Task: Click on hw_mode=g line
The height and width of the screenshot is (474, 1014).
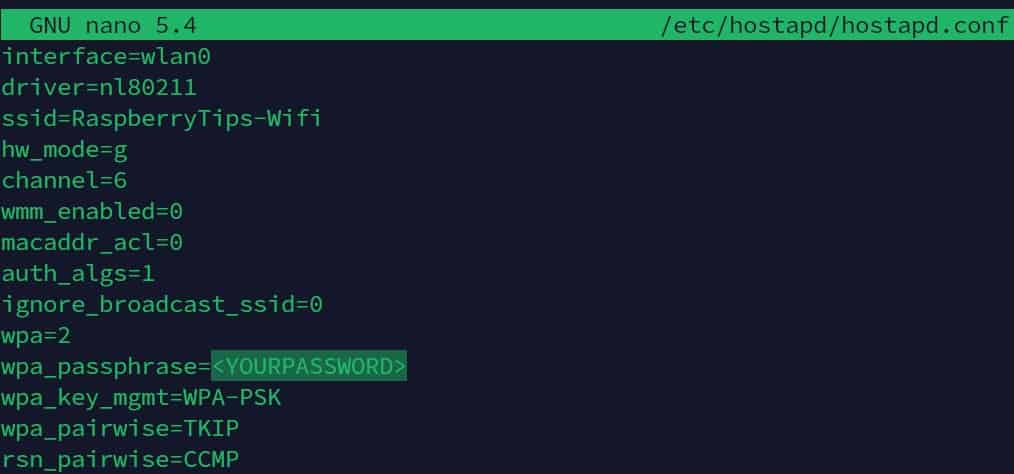Action: click(65, 151)
